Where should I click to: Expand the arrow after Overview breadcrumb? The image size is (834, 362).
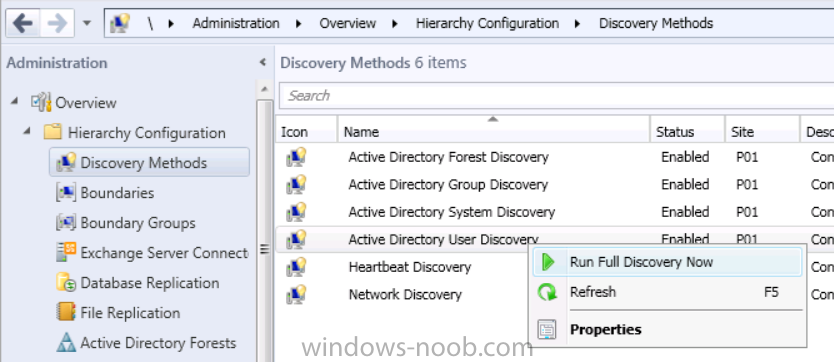[x=395, y=23]
